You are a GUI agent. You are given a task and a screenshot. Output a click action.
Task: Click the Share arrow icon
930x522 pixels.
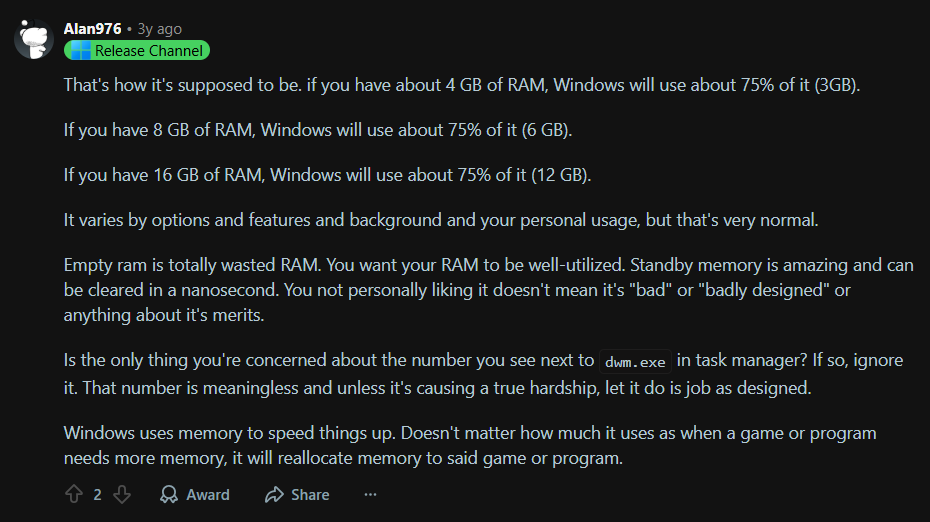(274, 494)
